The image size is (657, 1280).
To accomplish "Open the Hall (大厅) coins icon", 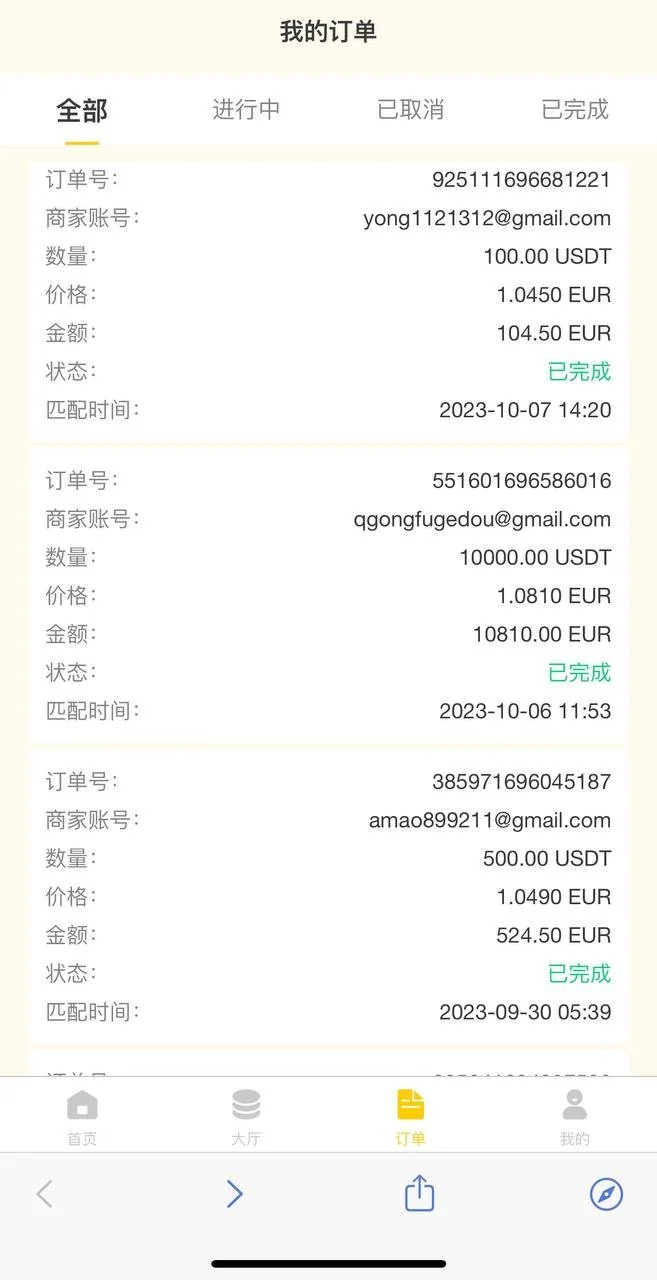I will point(246,1106).
